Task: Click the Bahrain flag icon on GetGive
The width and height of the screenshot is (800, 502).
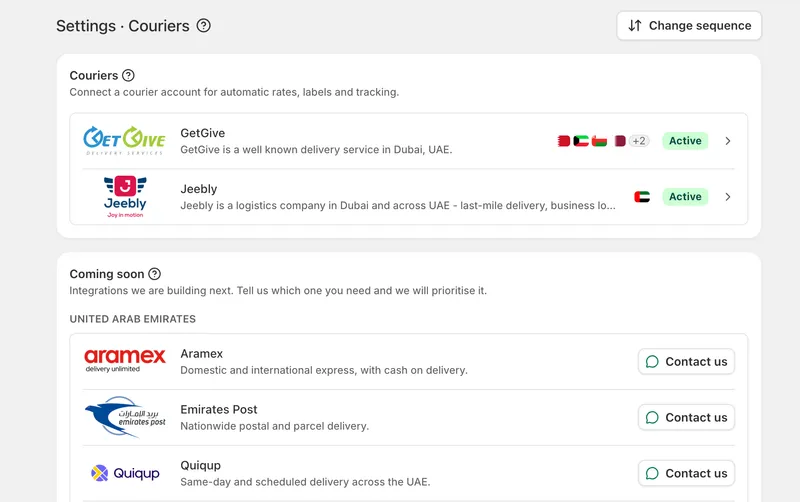Action: (564, 141)
